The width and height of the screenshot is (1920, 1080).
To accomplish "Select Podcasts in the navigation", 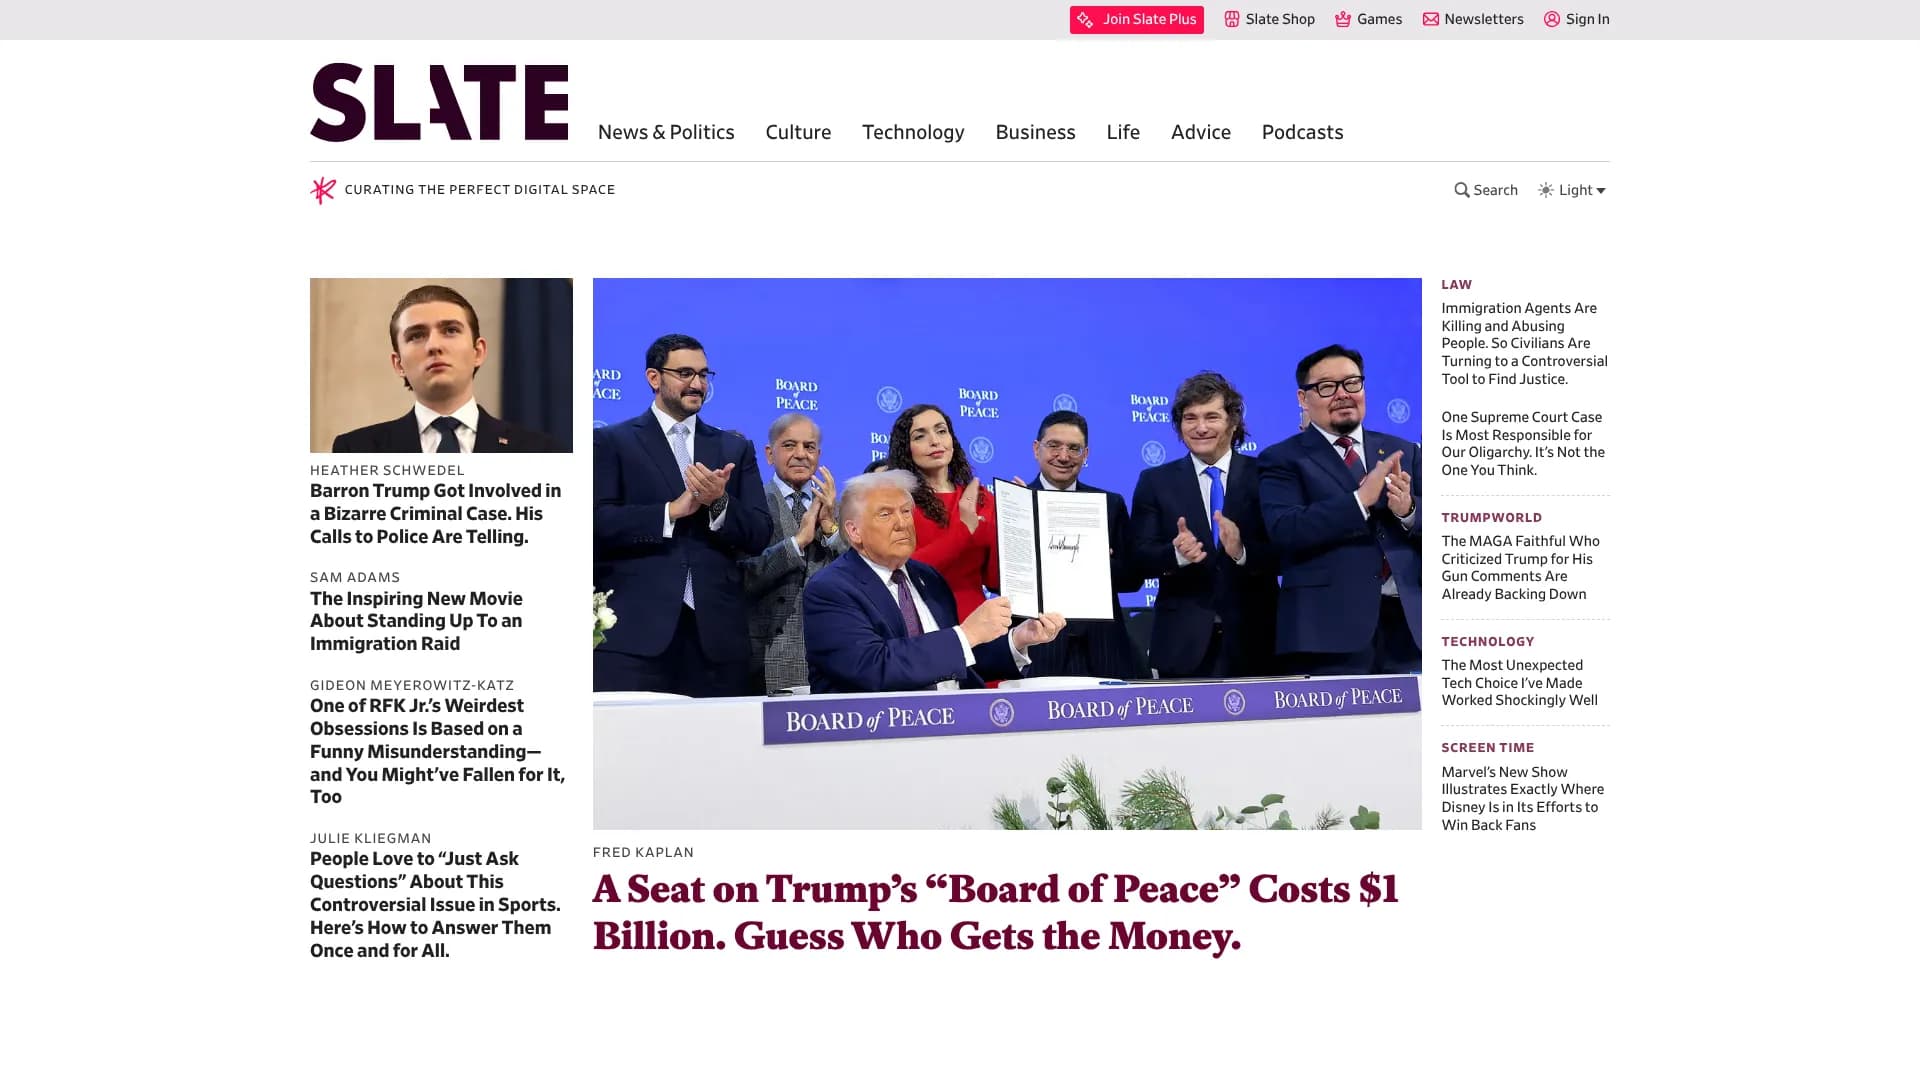I will [x=1302, y=132].
